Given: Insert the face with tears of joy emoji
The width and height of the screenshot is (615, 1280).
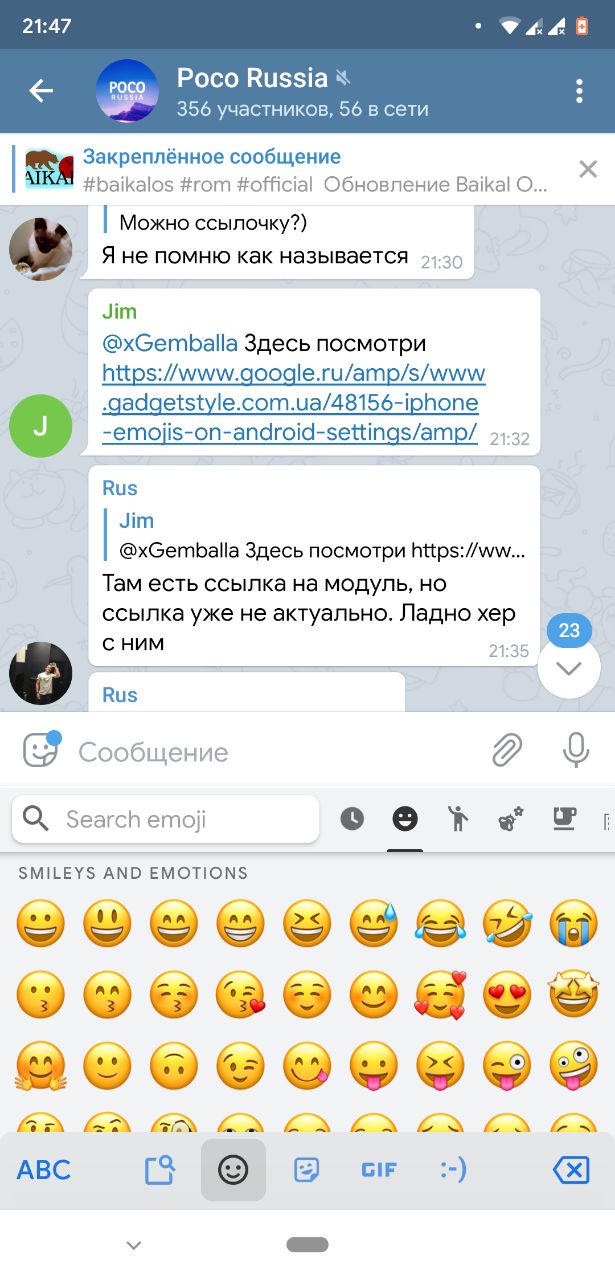Looking at the screenshot, I should [x=439, y=922].
